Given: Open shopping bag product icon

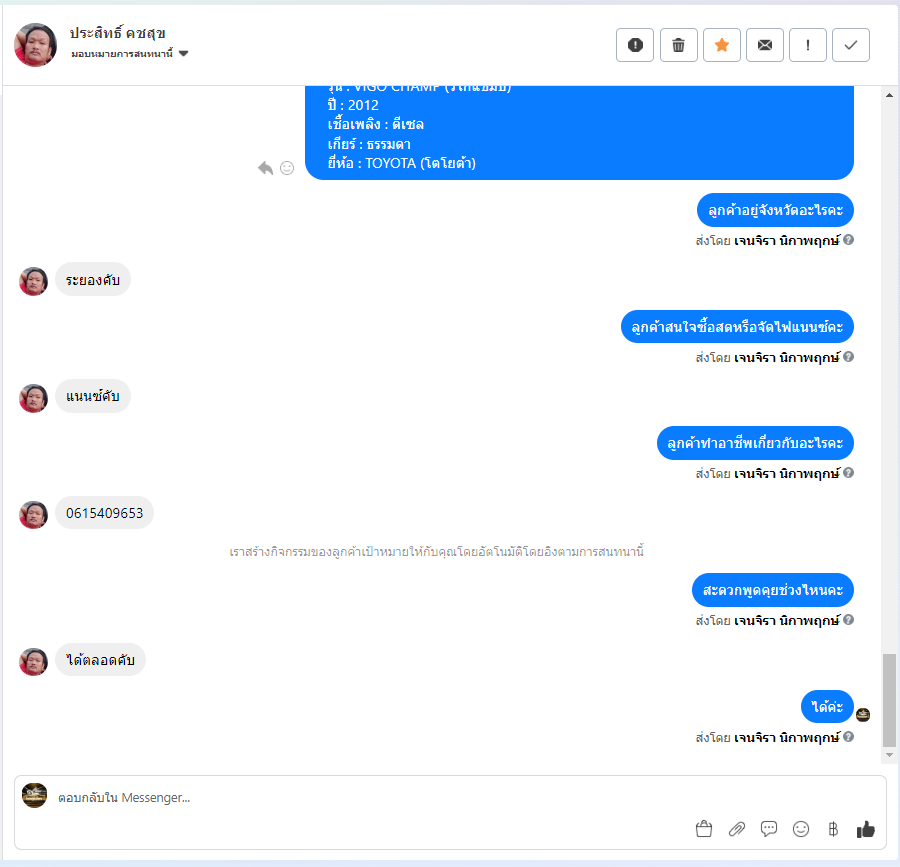Looking at the screenshot, I should pos(704,829).
